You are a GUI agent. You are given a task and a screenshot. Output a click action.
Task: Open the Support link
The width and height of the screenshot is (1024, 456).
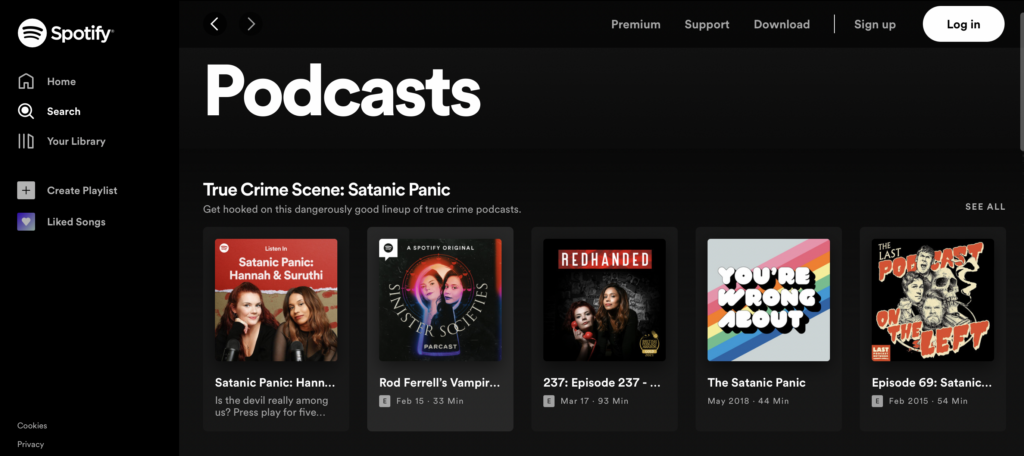click(707, 25)
